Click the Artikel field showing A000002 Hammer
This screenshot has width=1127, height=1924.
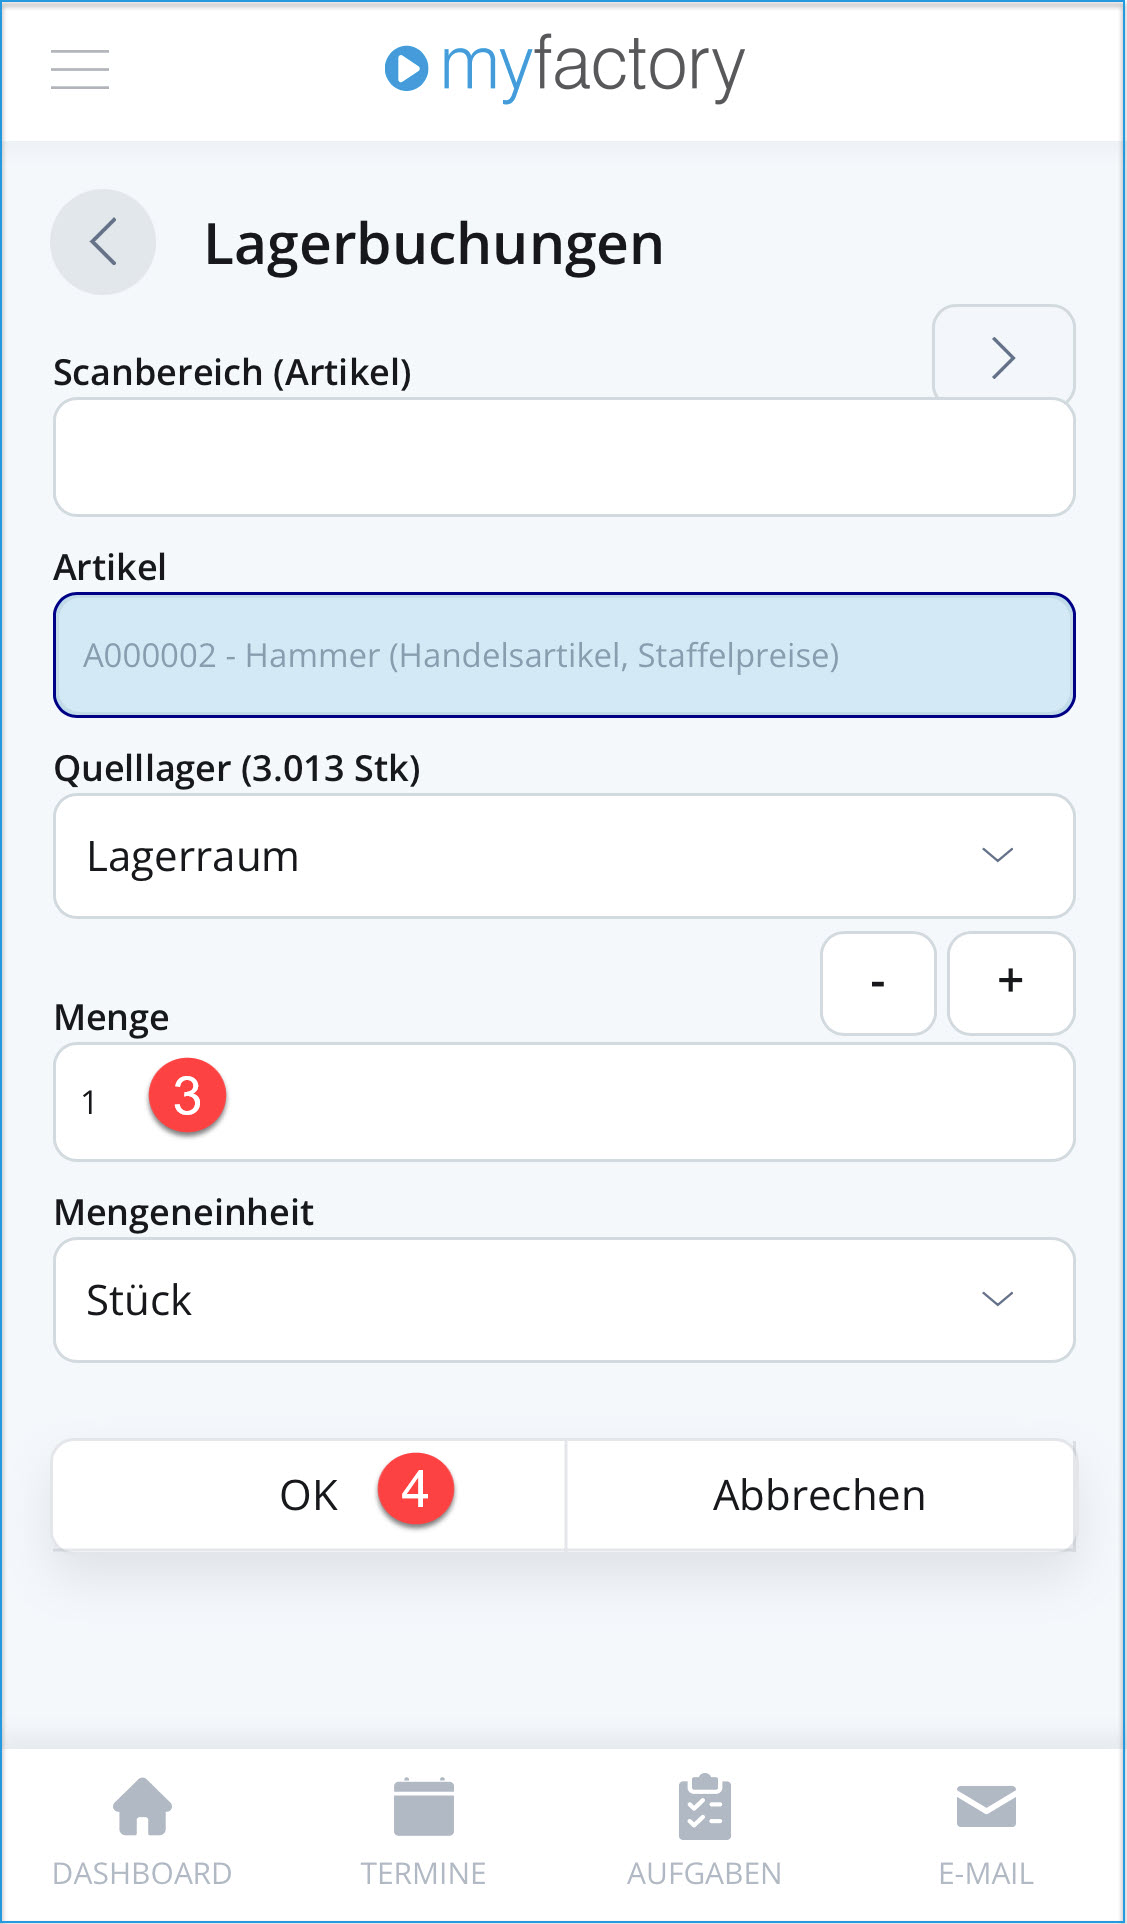pyautogui.click(x=564, y=655)
